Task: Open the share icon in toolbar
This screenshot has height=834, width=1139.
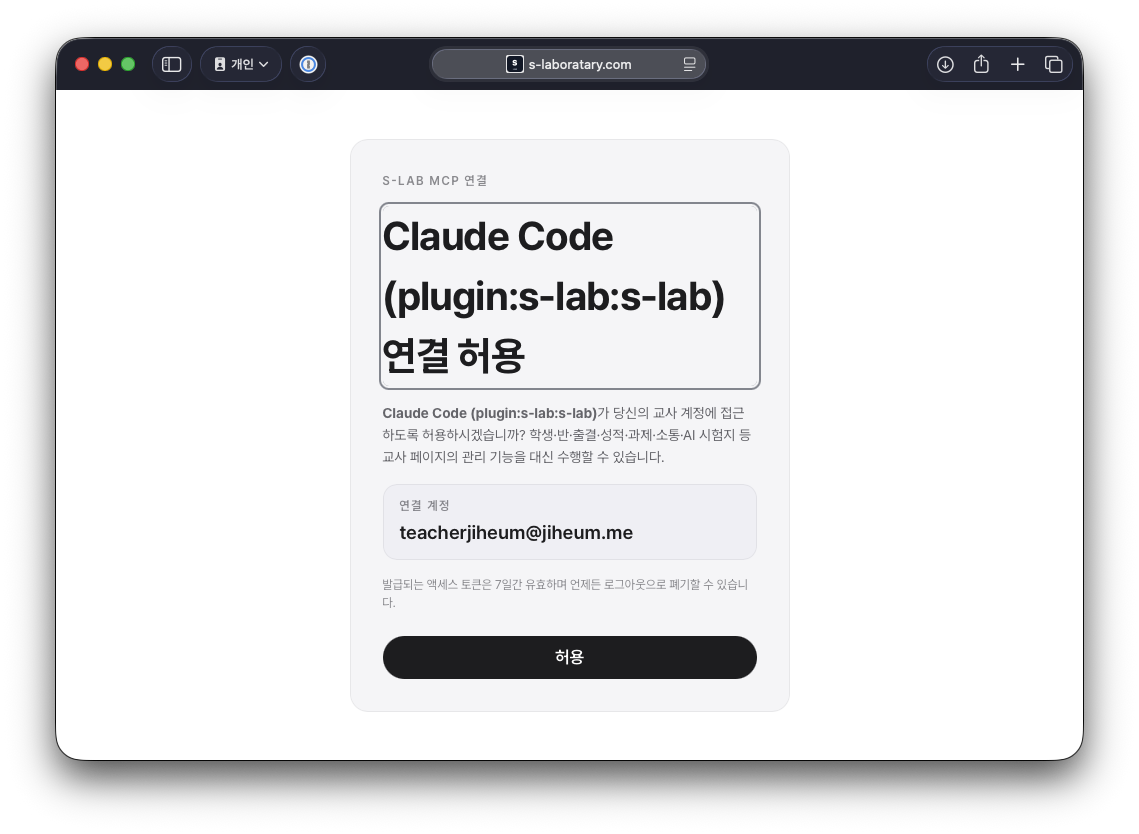Action: pyautogui.click(x=981, y=65)
